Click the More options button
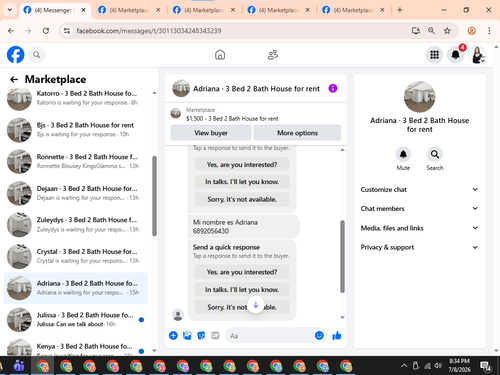 click(x=297, y=133)
